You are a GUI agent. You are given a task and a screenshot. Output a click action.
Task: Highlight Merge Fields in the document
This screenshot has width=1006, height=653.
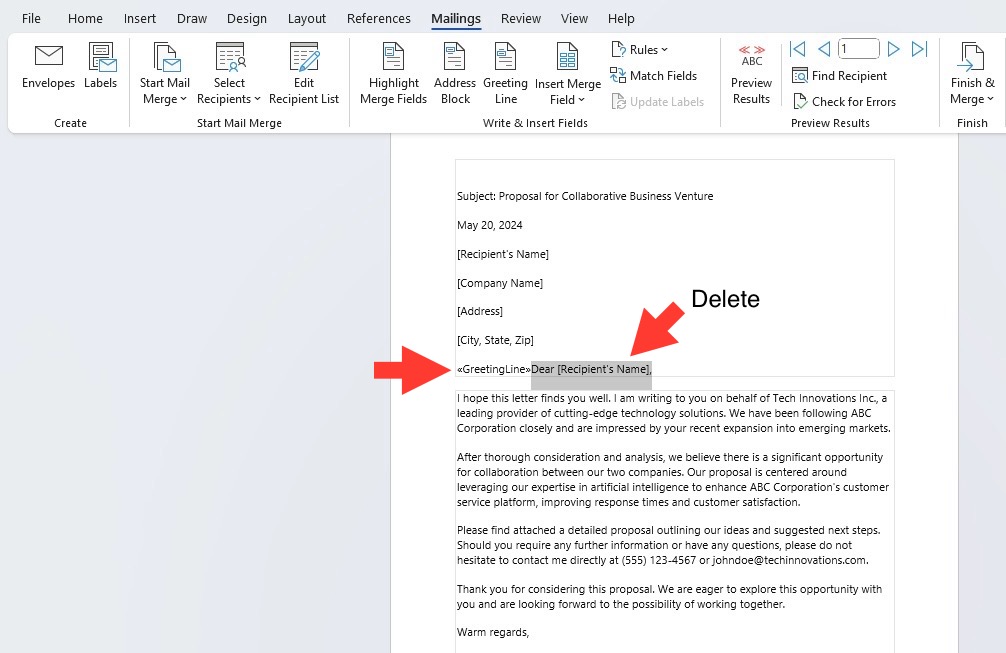[x=393, y=74]
